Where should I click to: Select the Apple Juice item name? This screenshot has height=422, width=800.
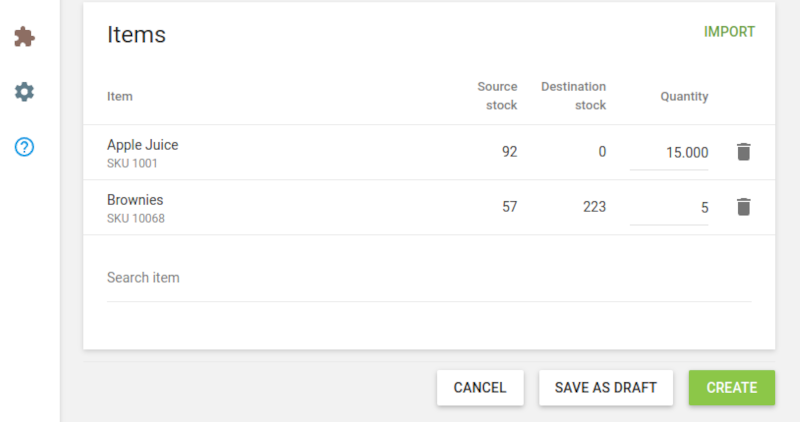pos(142,145)
